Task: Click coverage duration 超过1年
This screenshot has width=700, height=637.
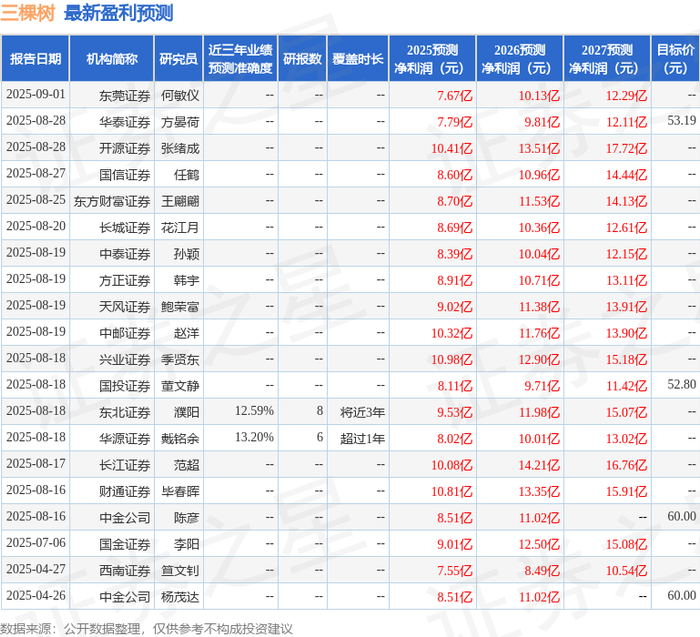Action: [x=362, y=439]
